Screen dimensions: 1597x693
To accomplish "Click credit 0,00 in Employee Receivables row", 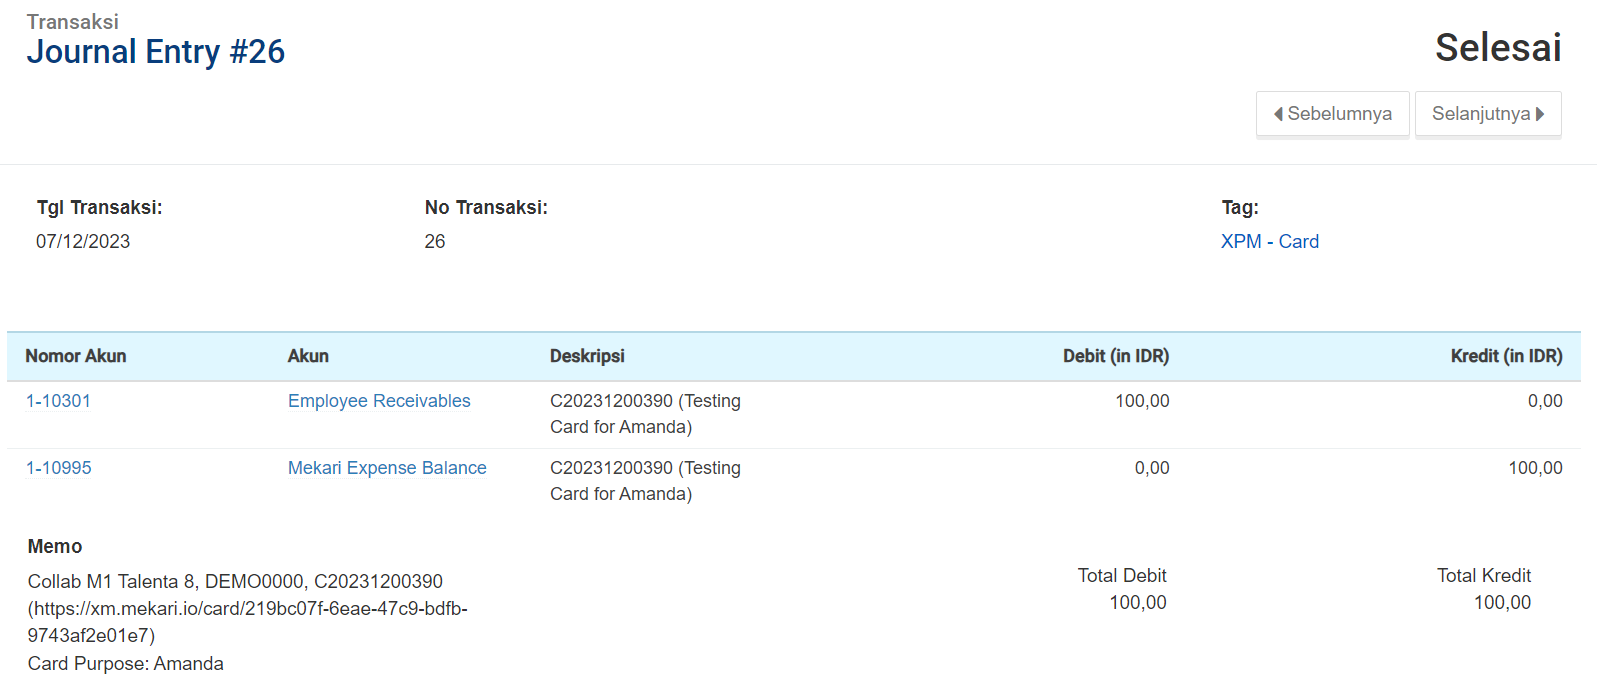I will point(1545,401).
